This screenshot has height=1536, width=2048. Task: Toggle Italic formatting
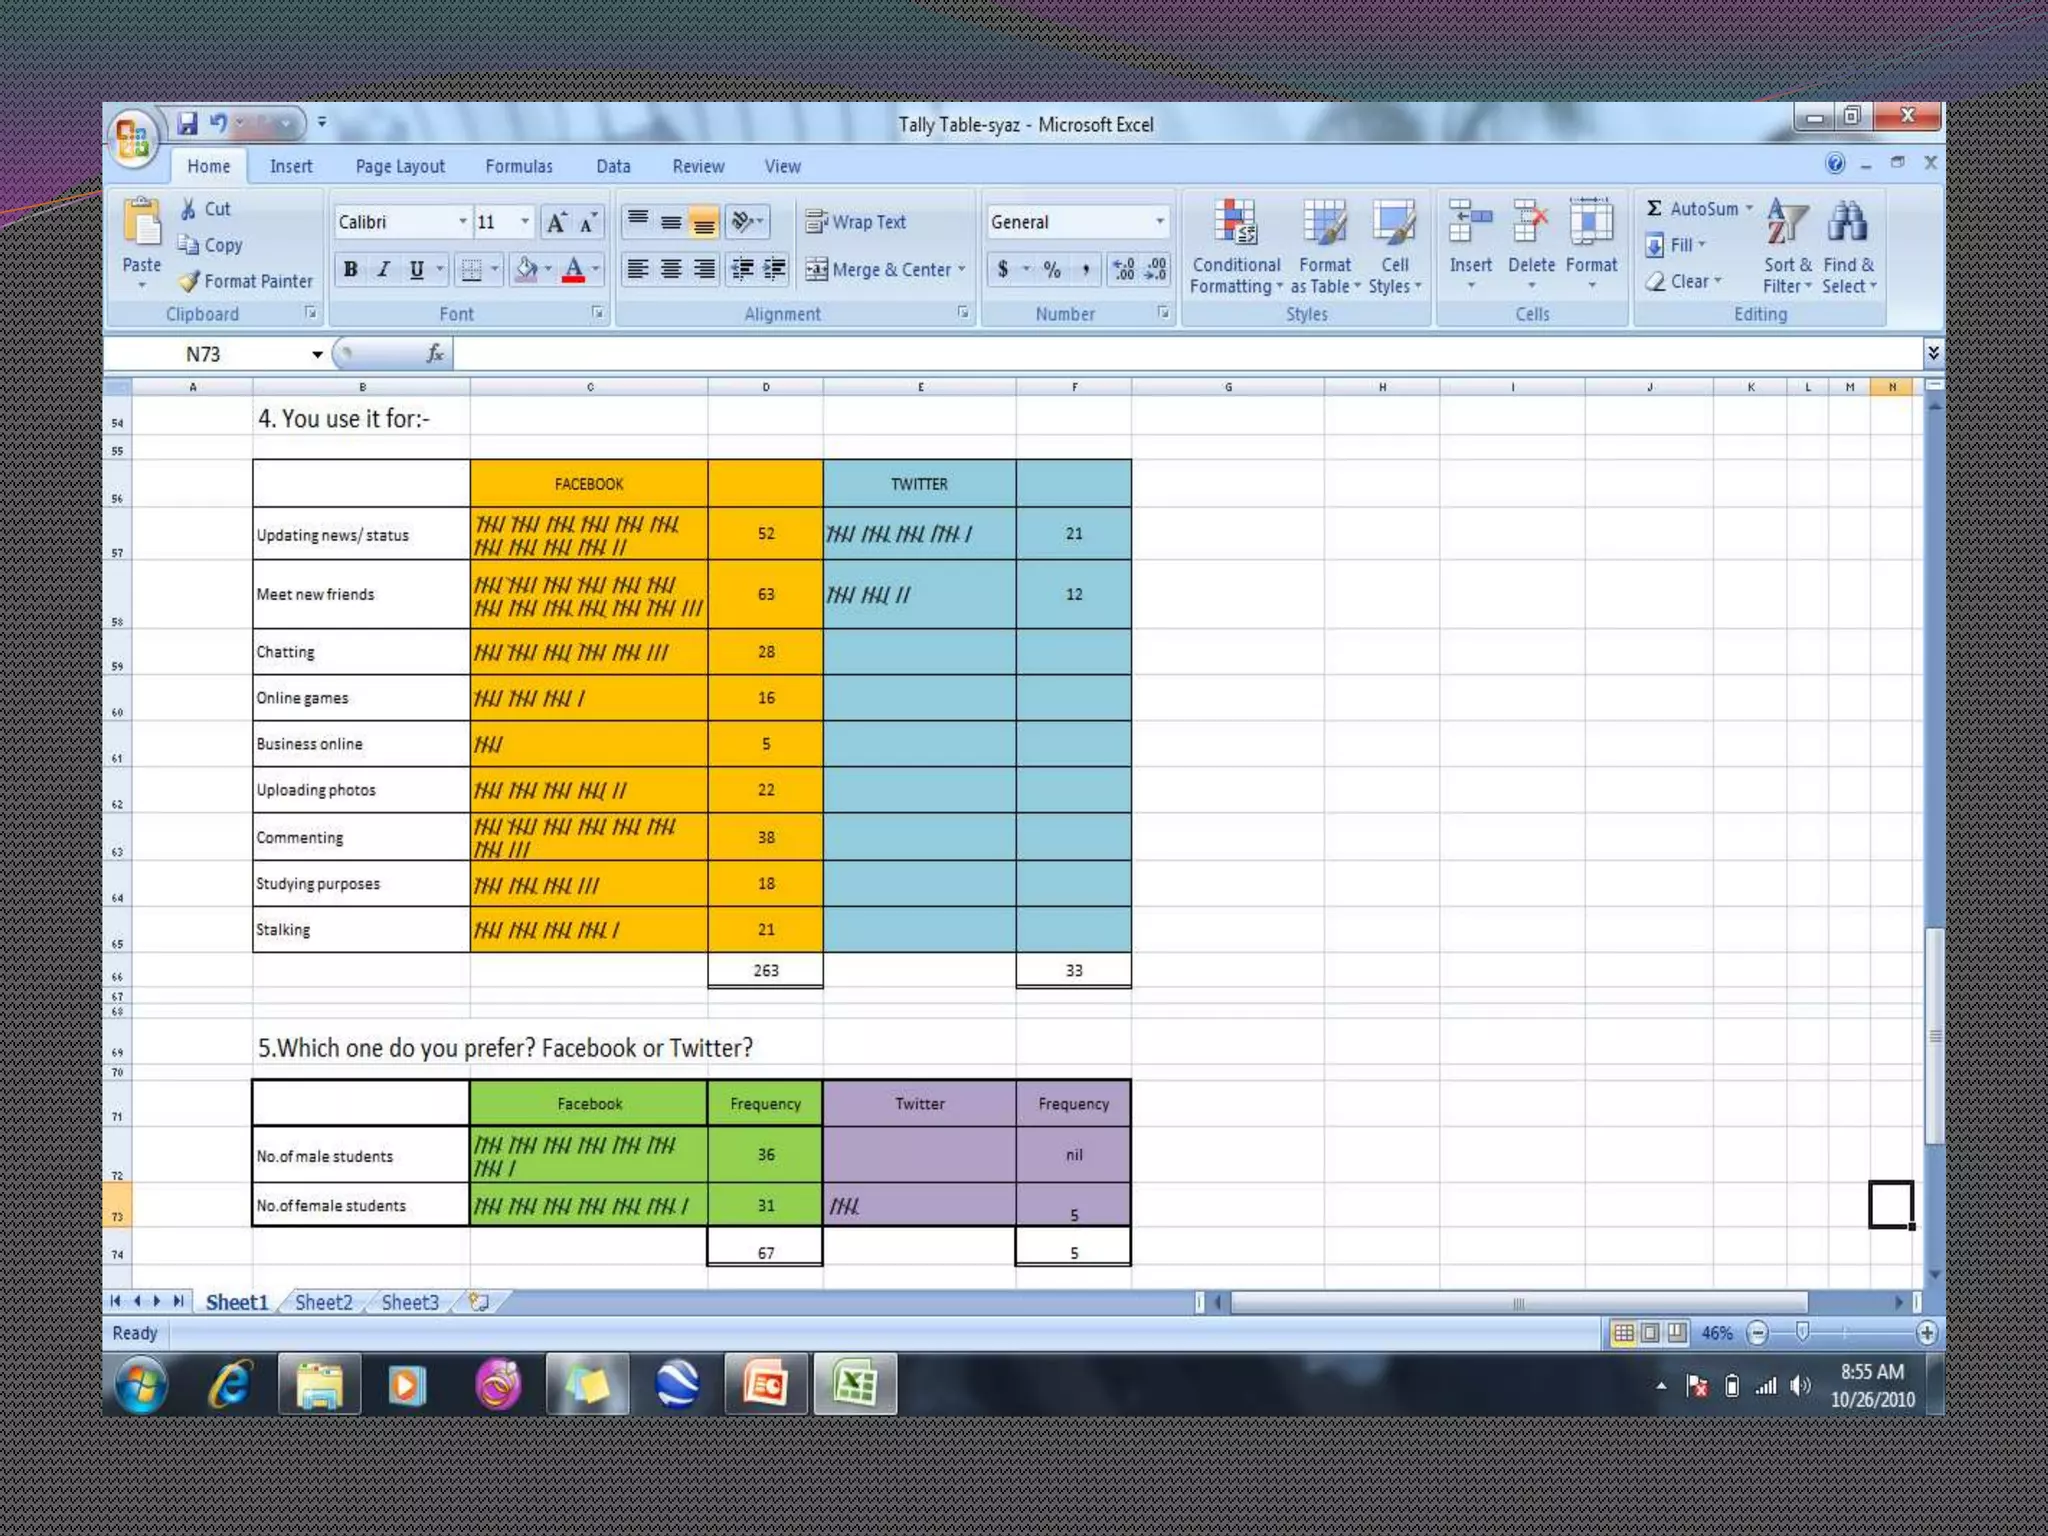pyautogui.click(x=383, y=270)
